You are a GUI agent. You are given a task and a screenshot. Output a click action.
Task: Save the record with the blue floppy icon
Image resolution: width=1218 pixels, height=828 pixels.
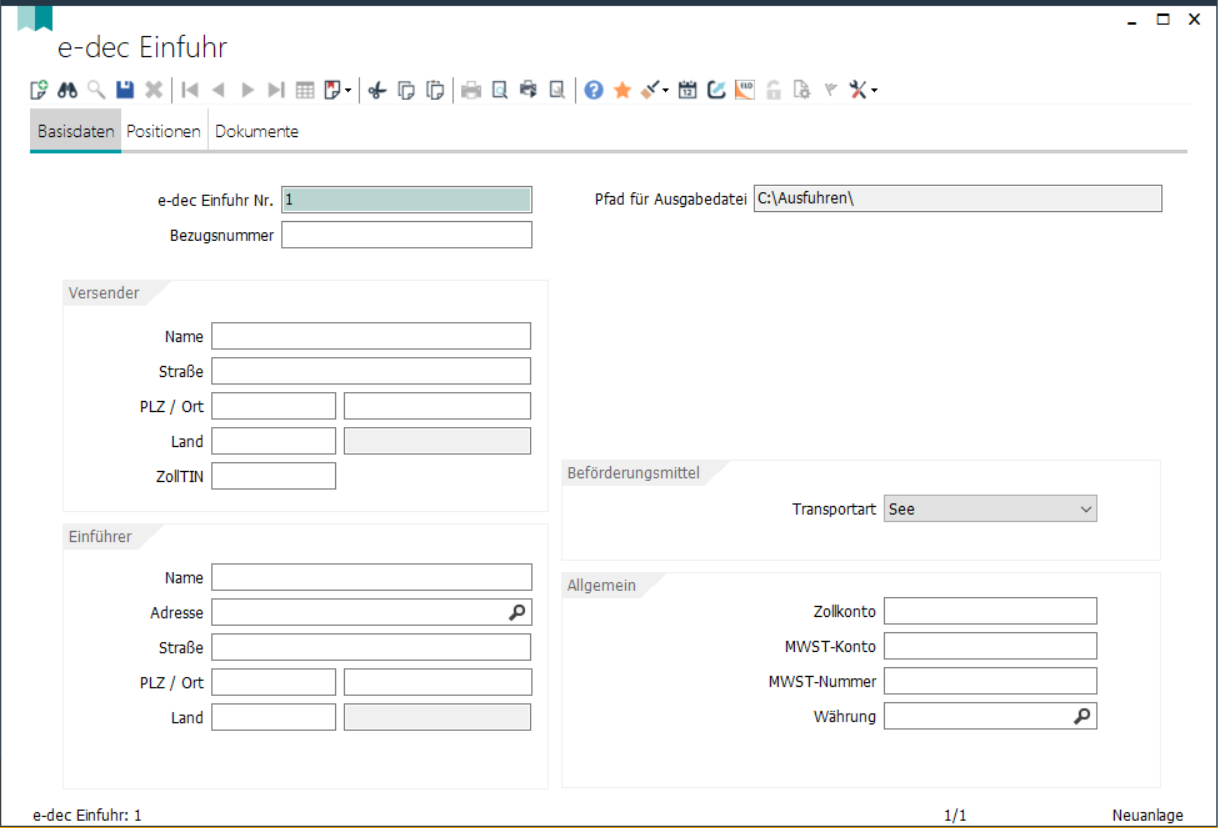(125, 90)
